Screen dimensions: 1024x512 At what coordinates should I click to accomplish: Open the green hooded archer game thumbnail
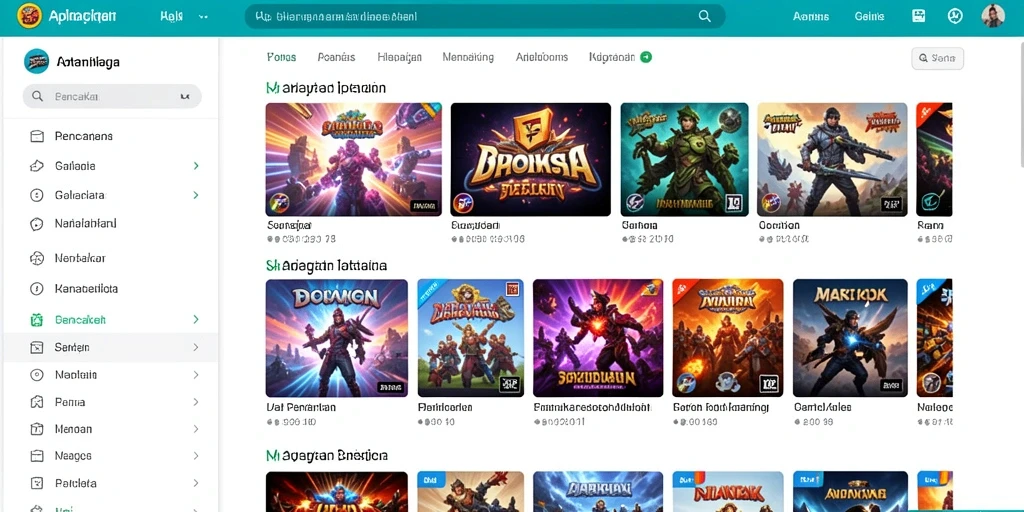pos(684,159)
